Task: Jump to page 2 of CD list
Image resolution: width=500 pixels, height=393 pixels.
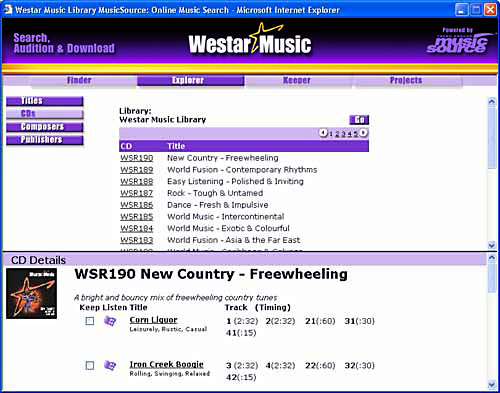Action: 337,134
